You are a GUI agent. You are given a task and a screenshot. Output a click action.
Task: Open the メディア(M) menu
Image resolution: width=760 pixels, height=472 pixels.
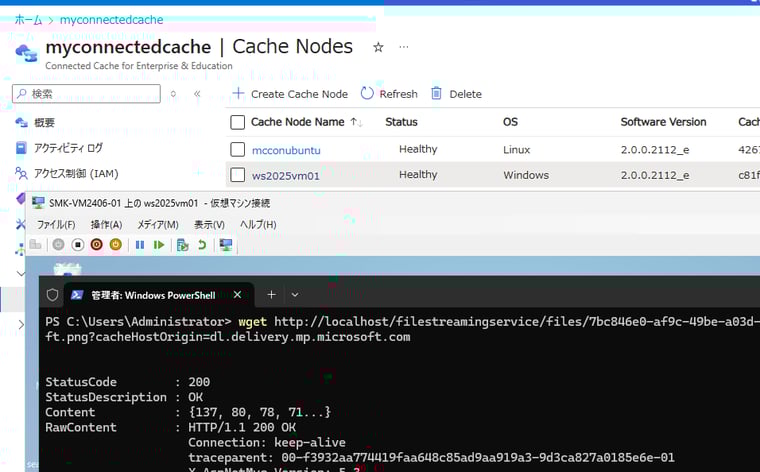pyautogui.click(x=158, y=224)
